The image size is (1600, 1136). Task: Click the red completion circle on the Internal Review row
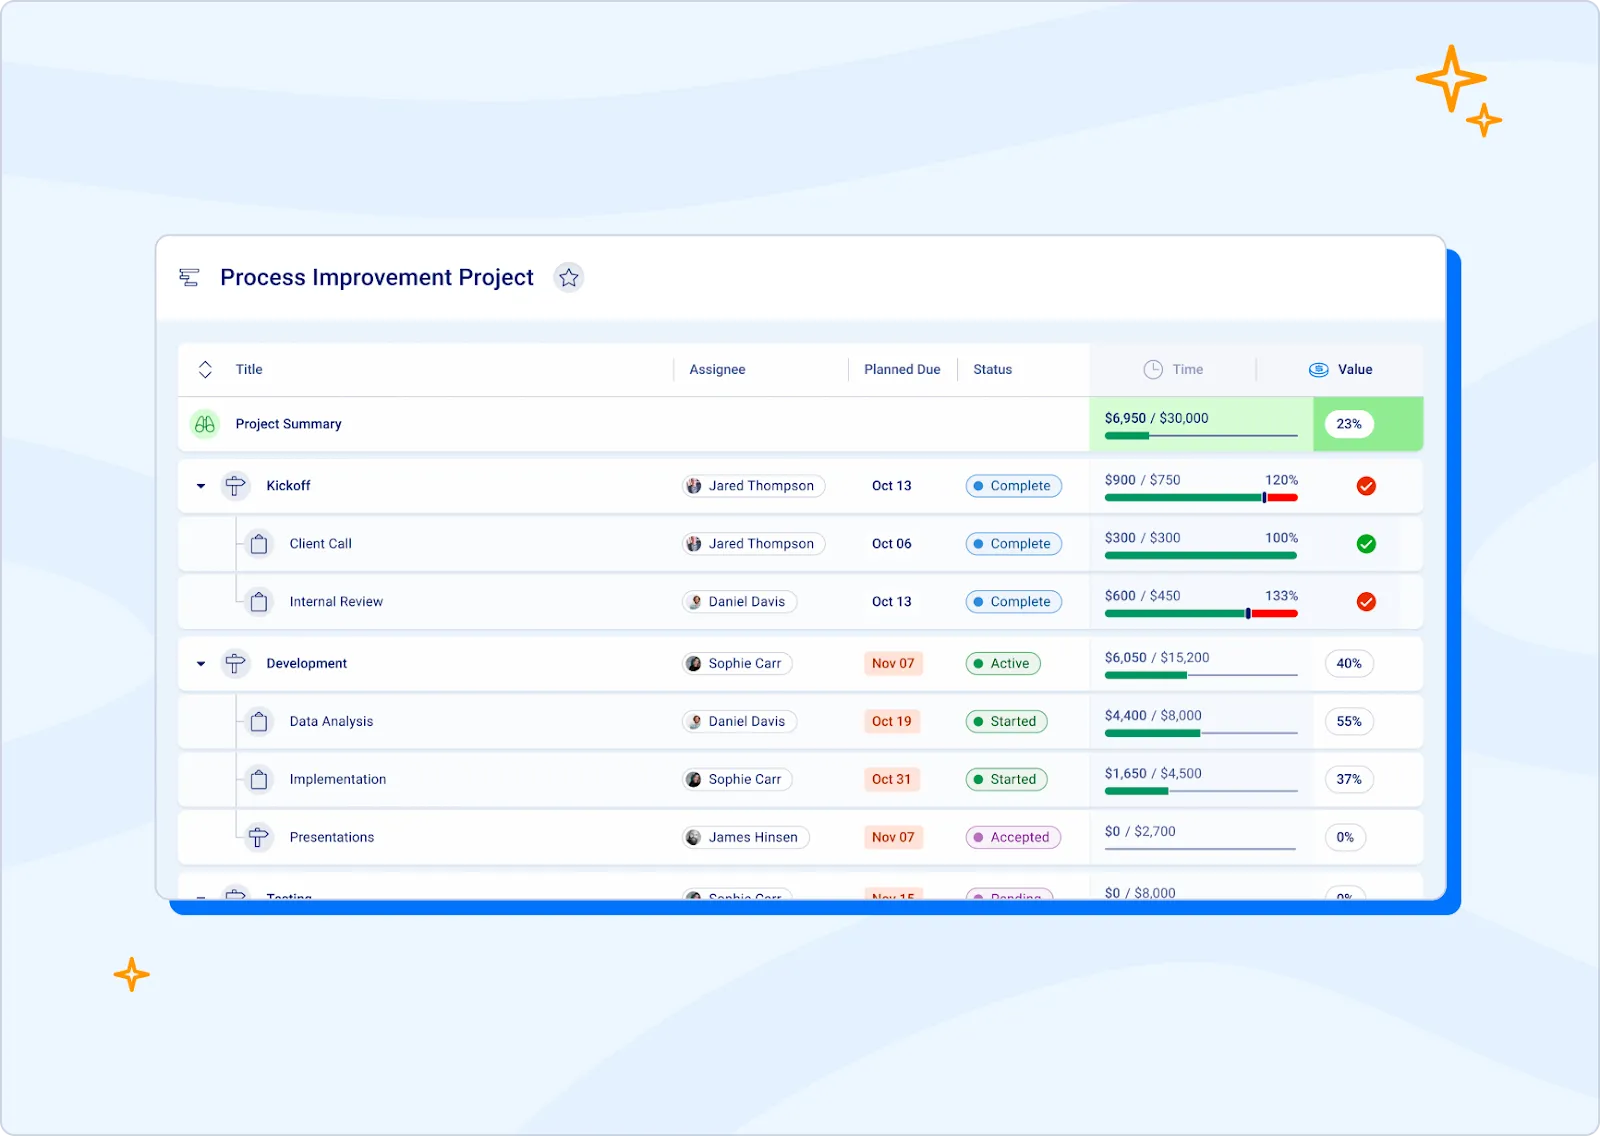pos(1366,601)
